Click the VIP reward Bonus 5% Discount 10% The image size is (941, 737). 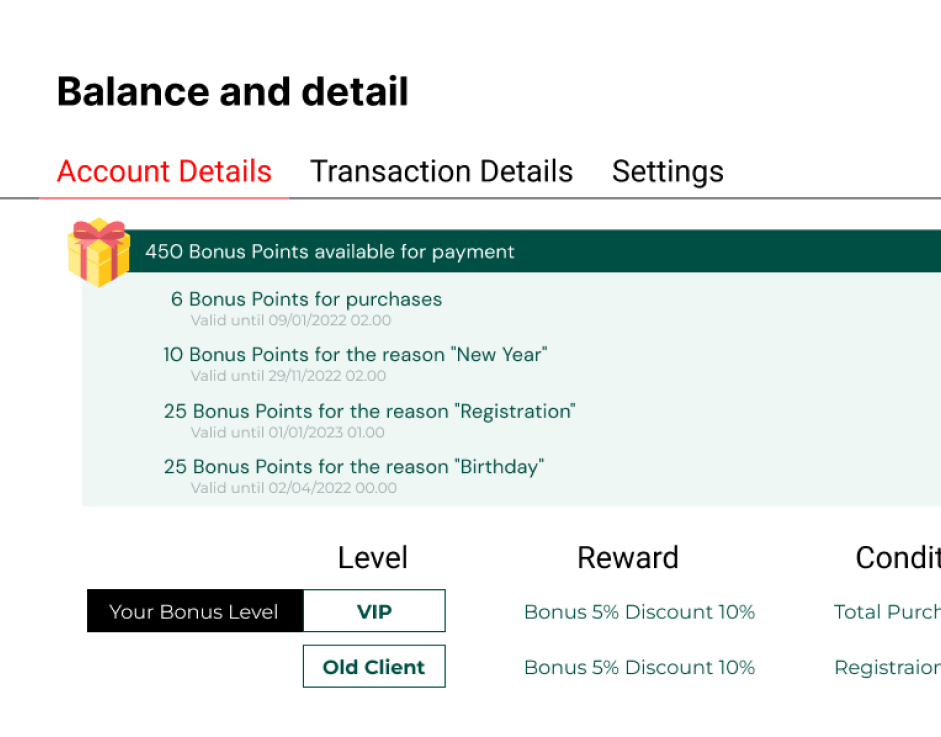coord(639,612)
